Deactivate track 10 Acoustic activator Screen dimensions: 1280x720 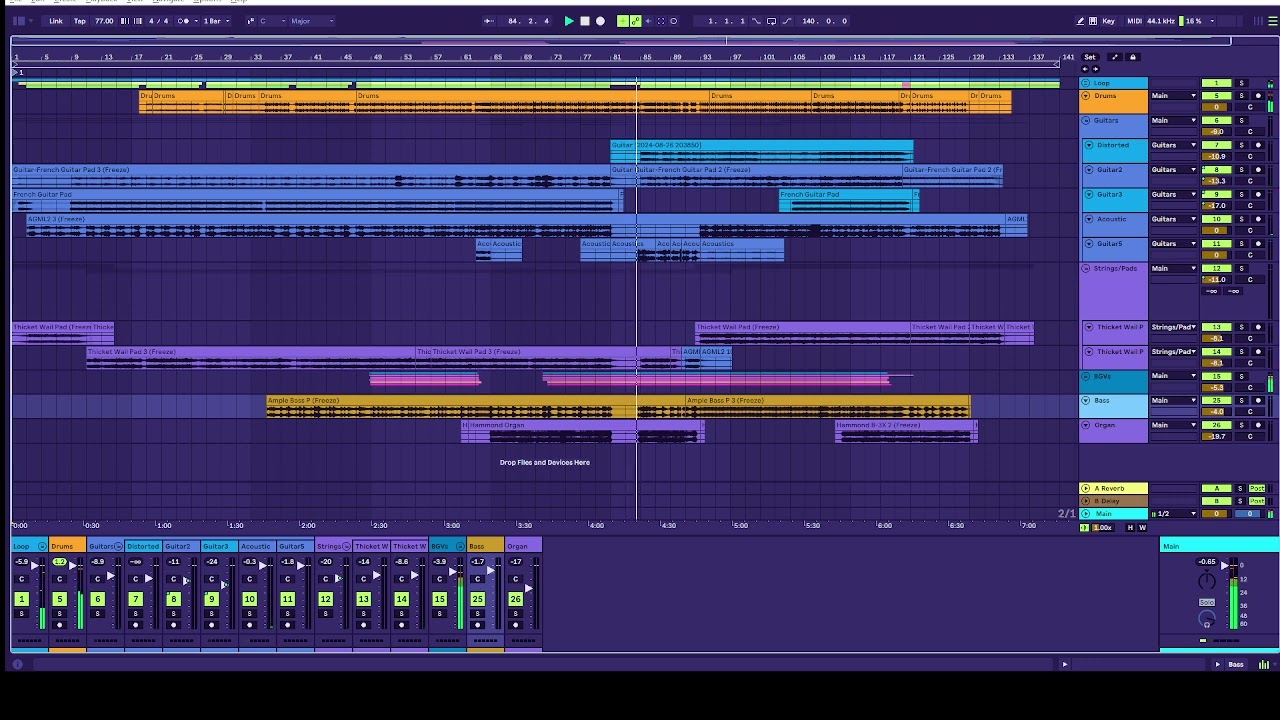pos(1216,219)
